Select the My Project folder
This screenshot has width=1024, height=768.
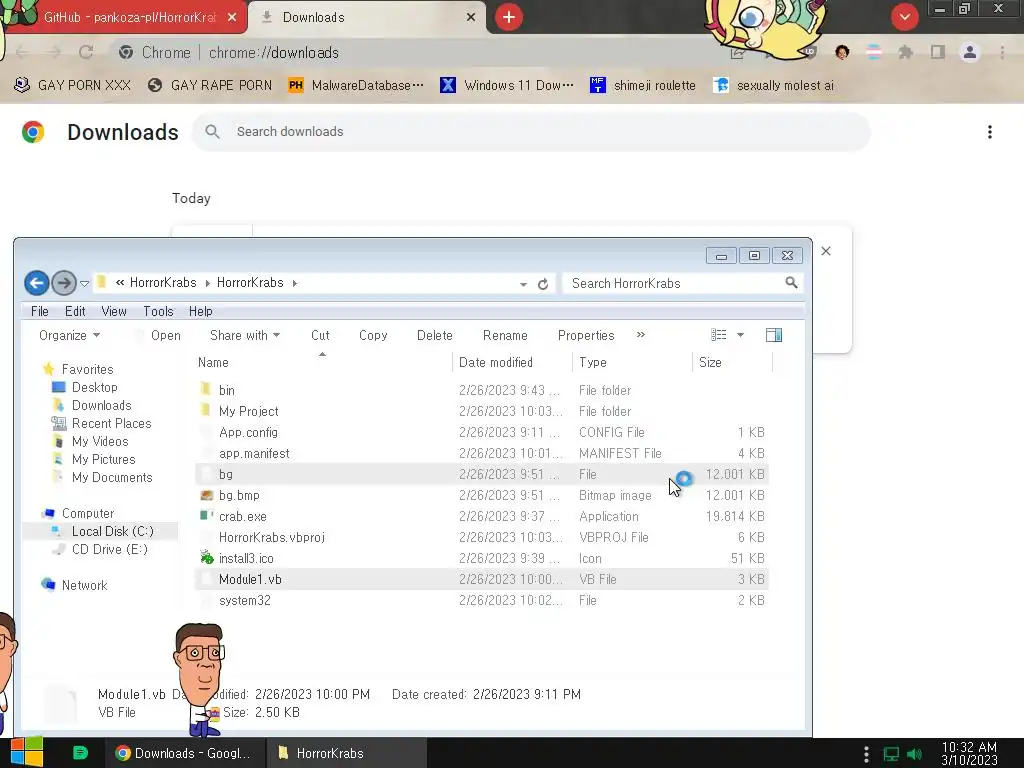481,411
